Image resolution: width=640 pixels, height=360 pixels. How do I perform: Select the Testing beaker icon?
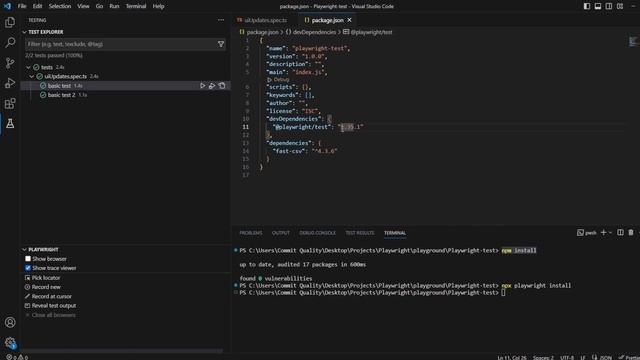pos(10,123)
